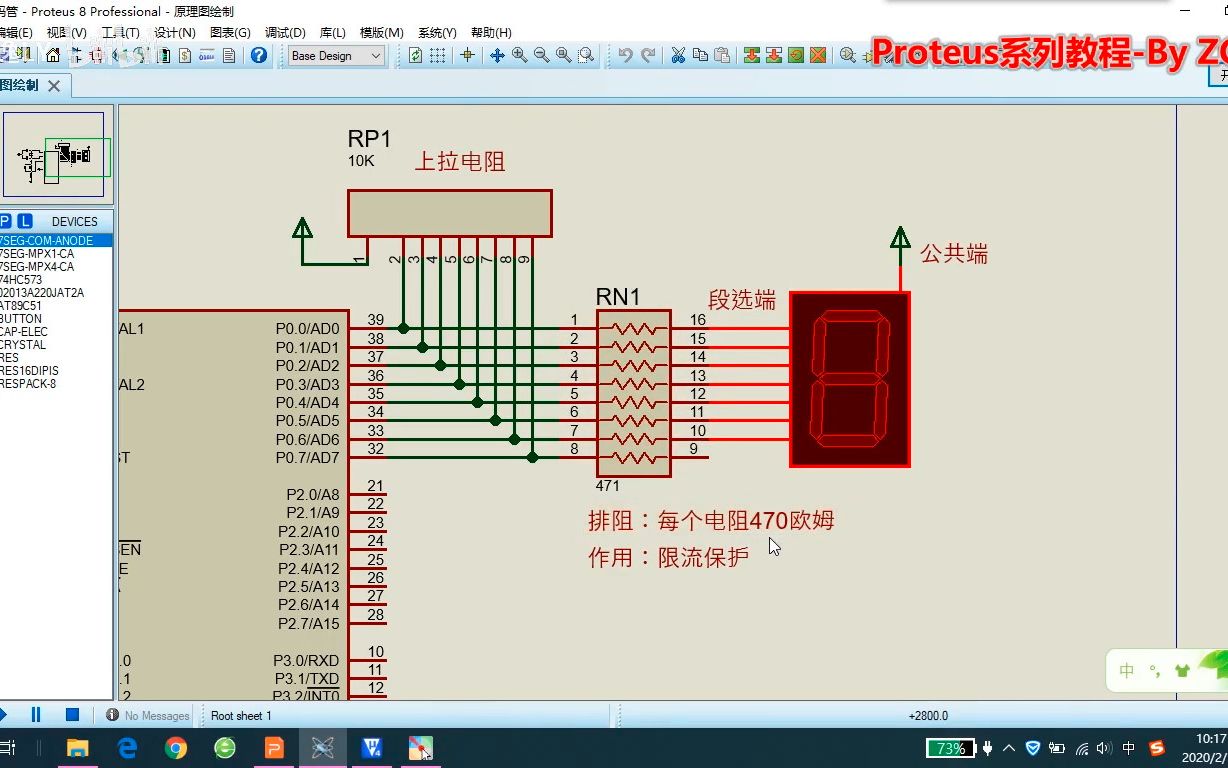Click the center-at-cursor pan icon
Screen dimensions: 1228x768
[x=497, y=56]
